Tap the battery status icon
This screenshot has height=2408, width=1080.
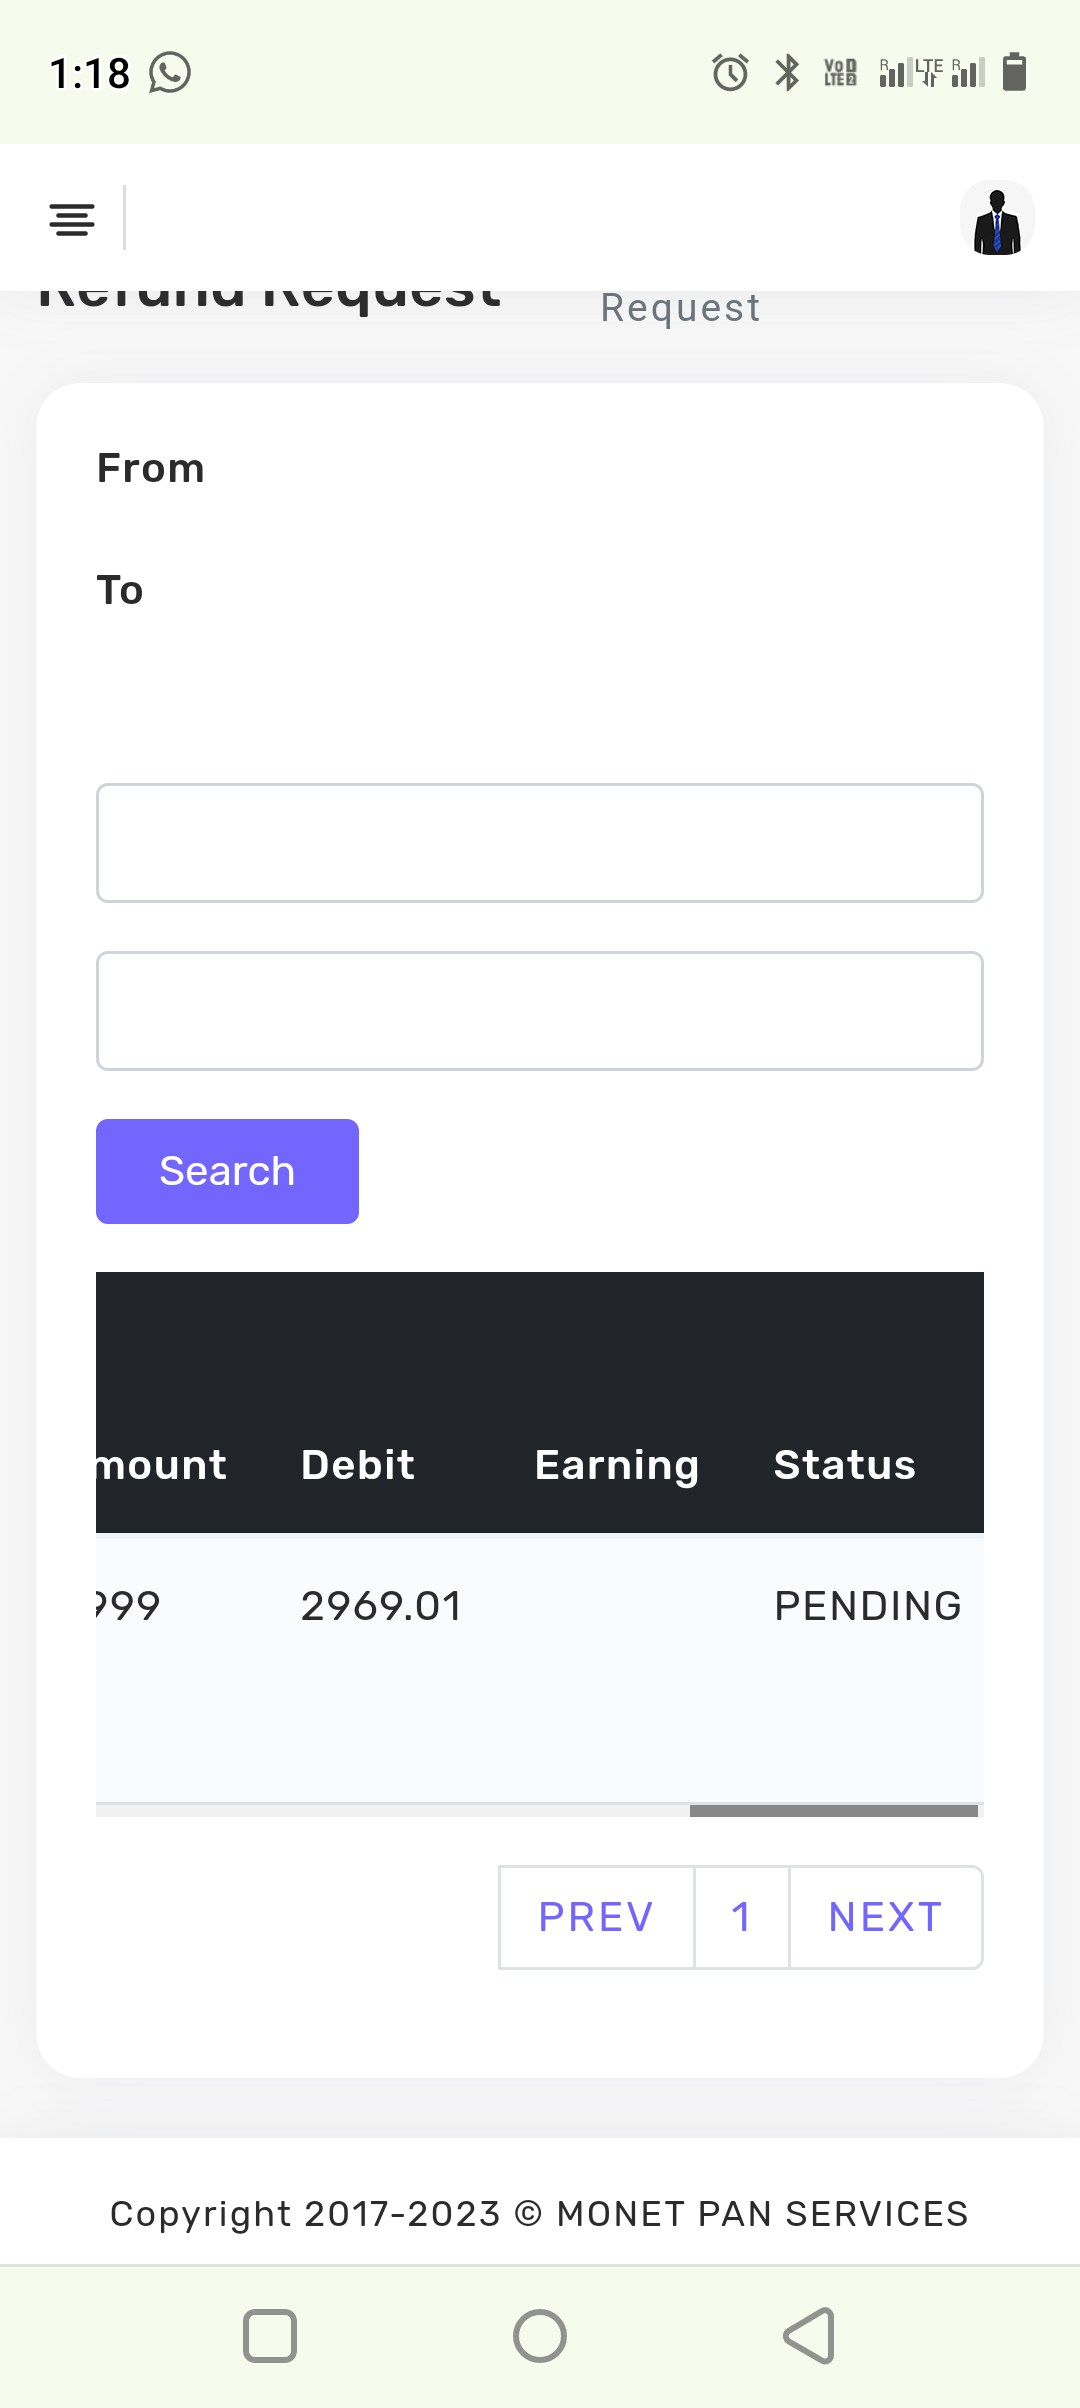pyautogui.click(x=1014, y=73)
